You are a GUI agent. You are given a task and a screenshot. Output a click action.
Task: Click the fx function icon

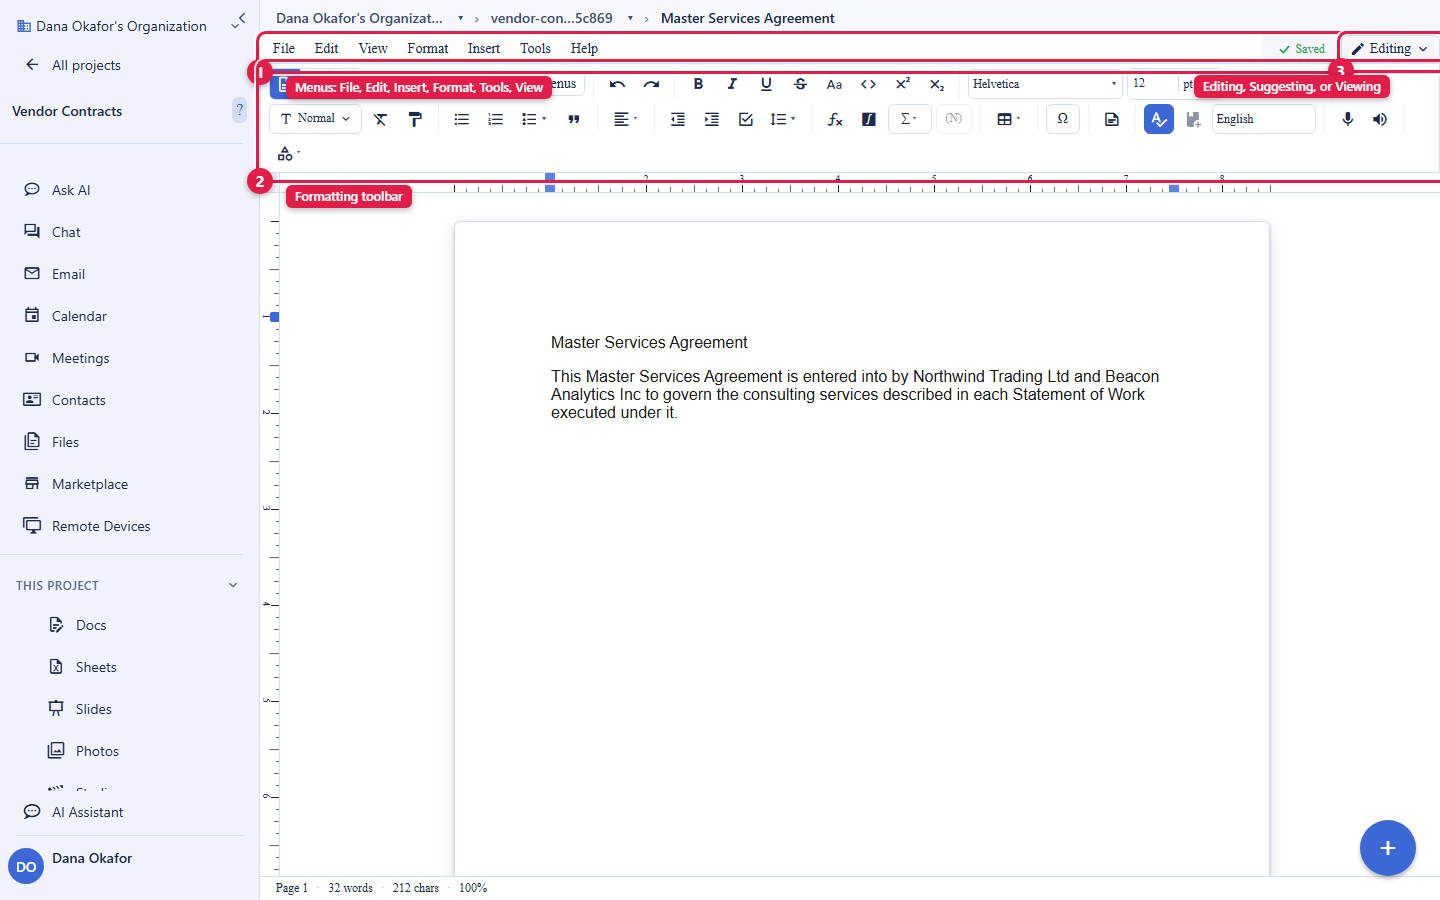click(x=835, y=119)
